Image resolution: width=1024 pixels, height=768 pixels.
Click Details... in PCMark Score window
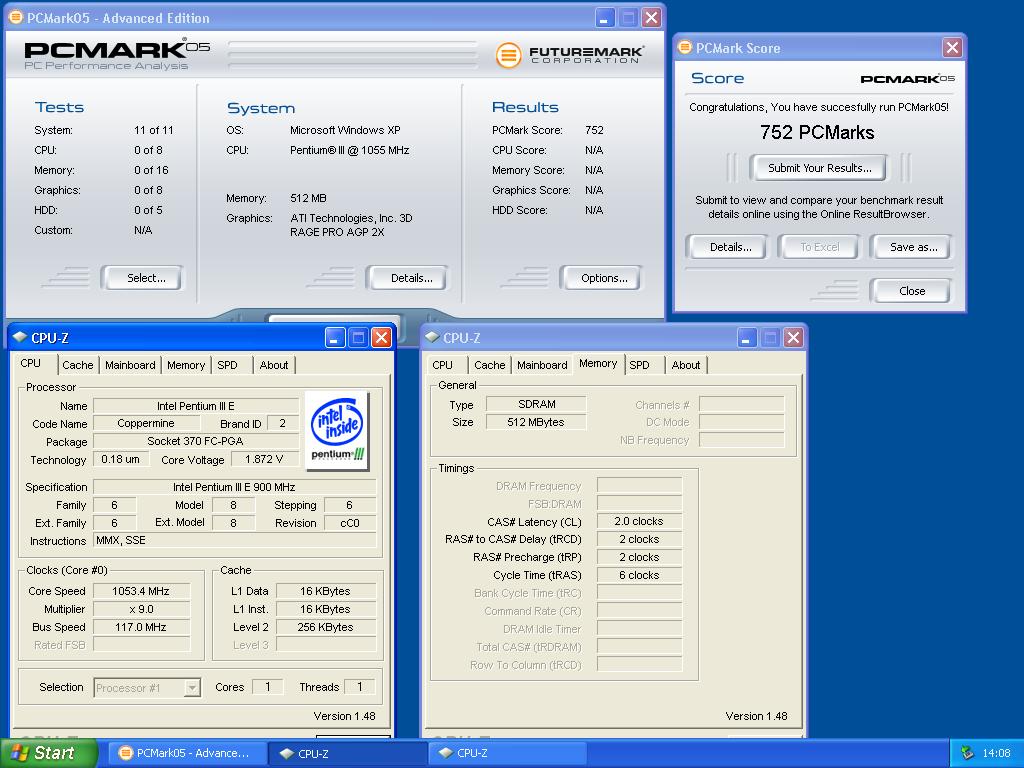(727, 247)
